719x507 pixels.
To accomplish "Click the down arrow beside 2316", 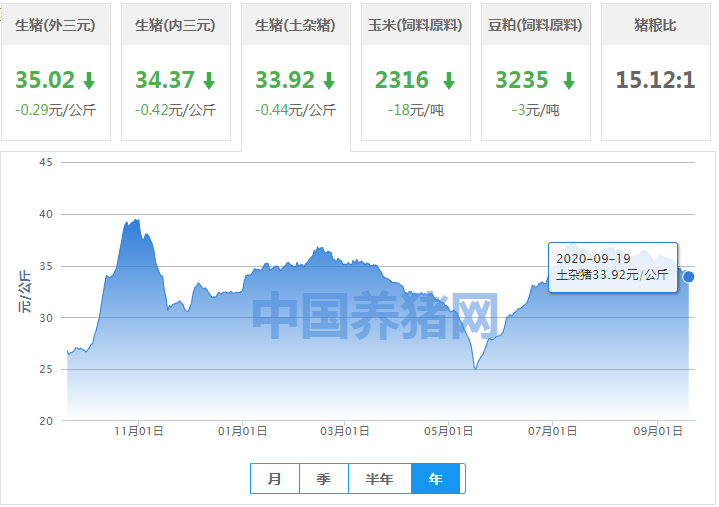I will tap(449, 81).
